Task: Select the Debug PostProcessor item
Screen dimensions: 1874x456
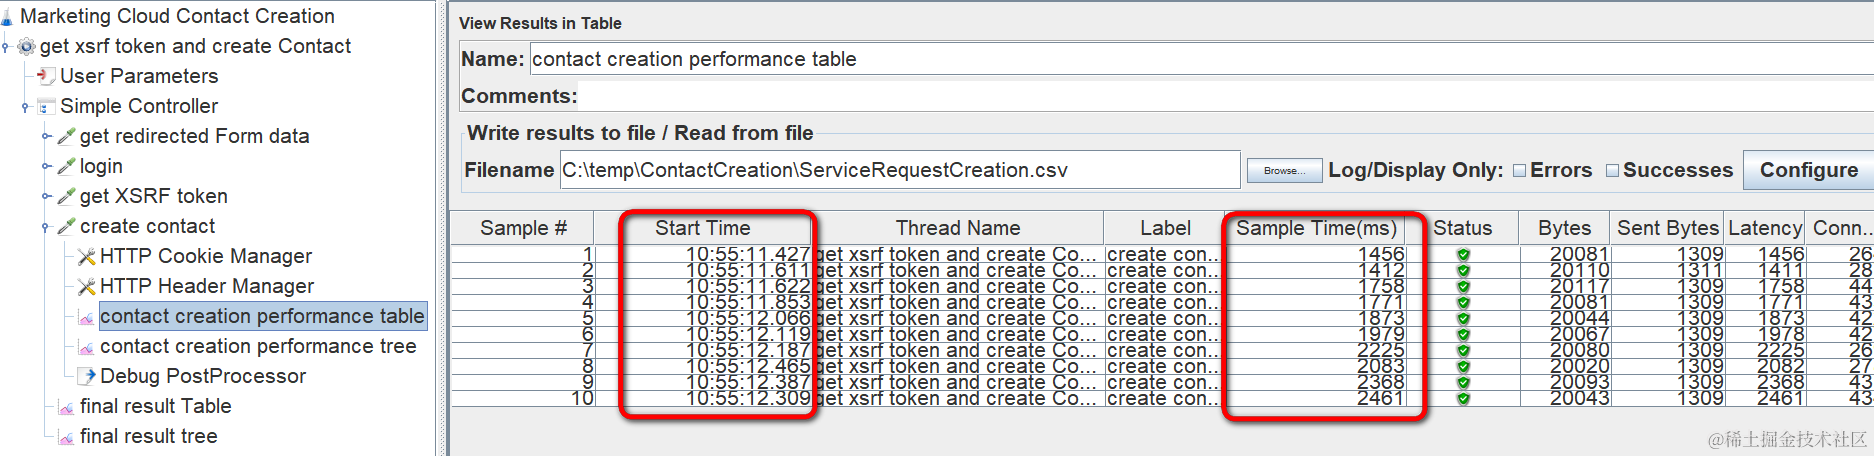Action: tap(203, 376)
